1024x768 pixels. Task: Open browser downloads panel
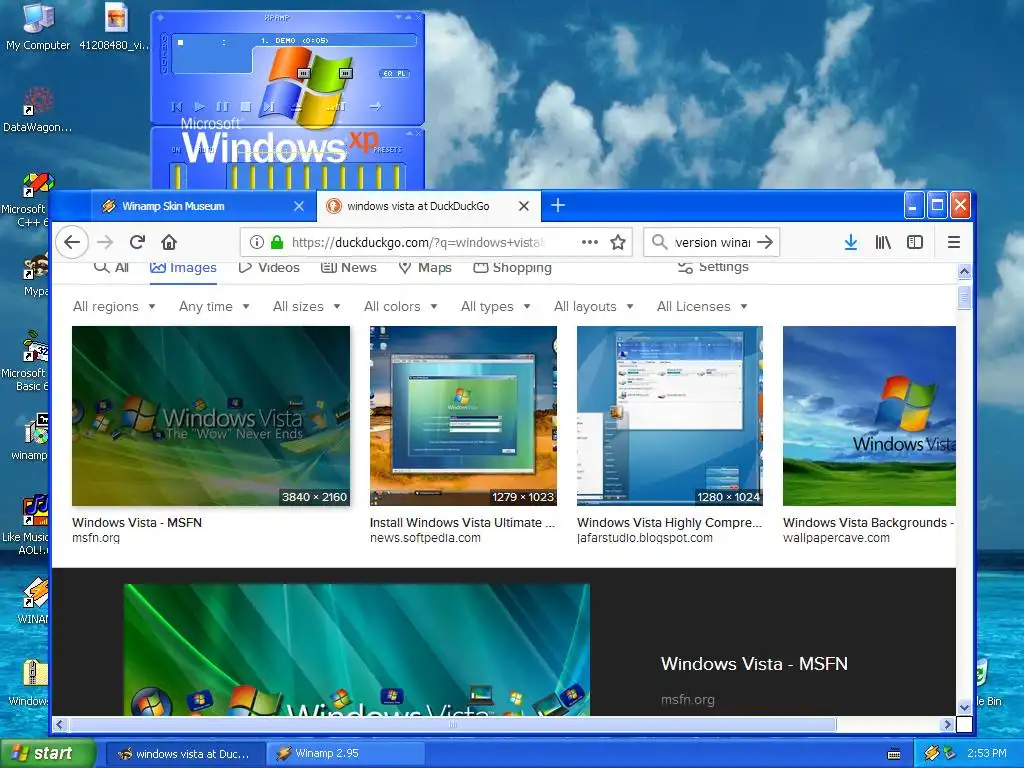[851, 242]
